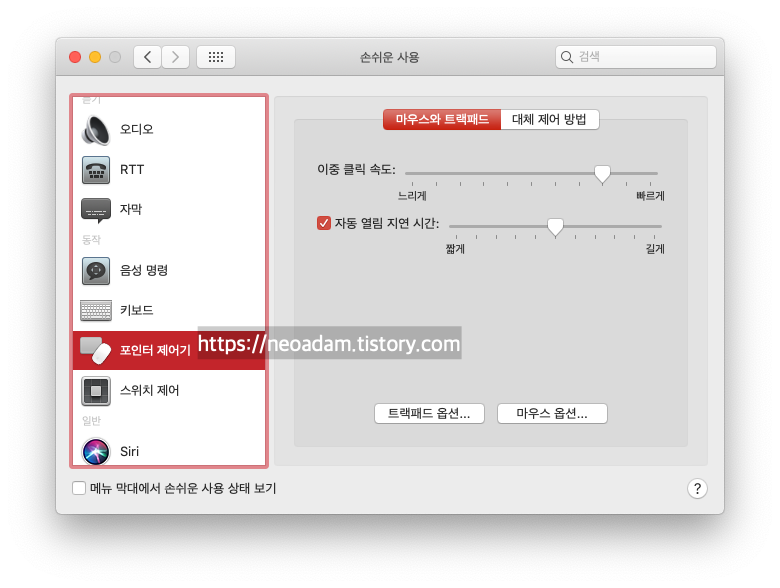780x588 pixels.
Task: Click the 키보드 label in sidebar
Action: point(137,310)
